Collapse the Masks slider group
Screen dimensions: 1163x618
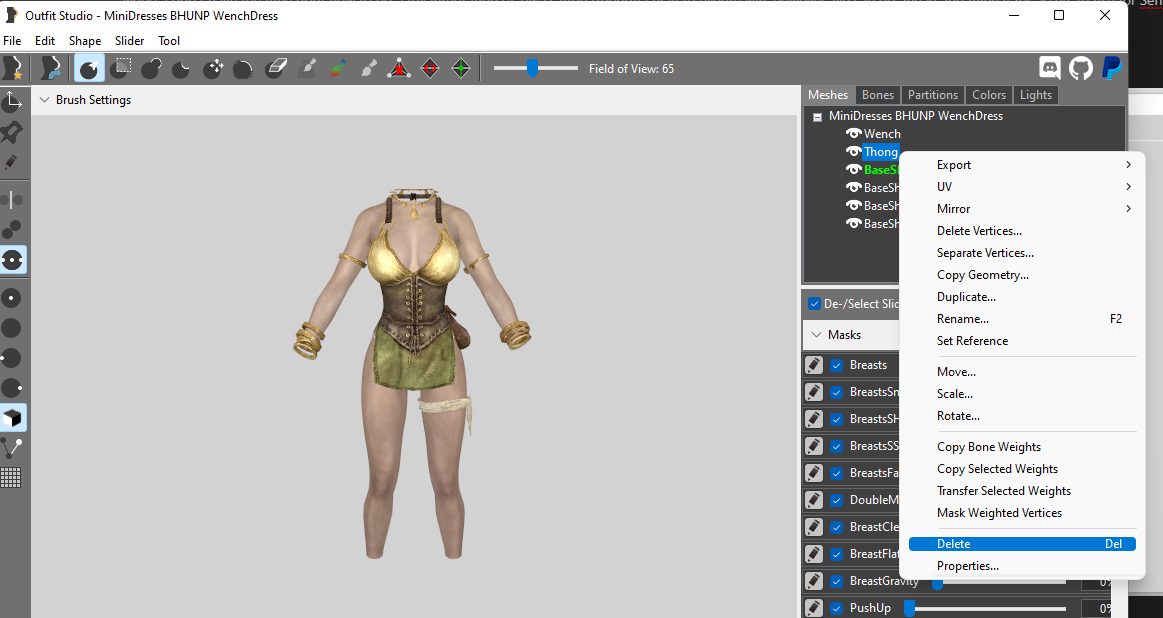pyautogui.click(x=817, y=335)
